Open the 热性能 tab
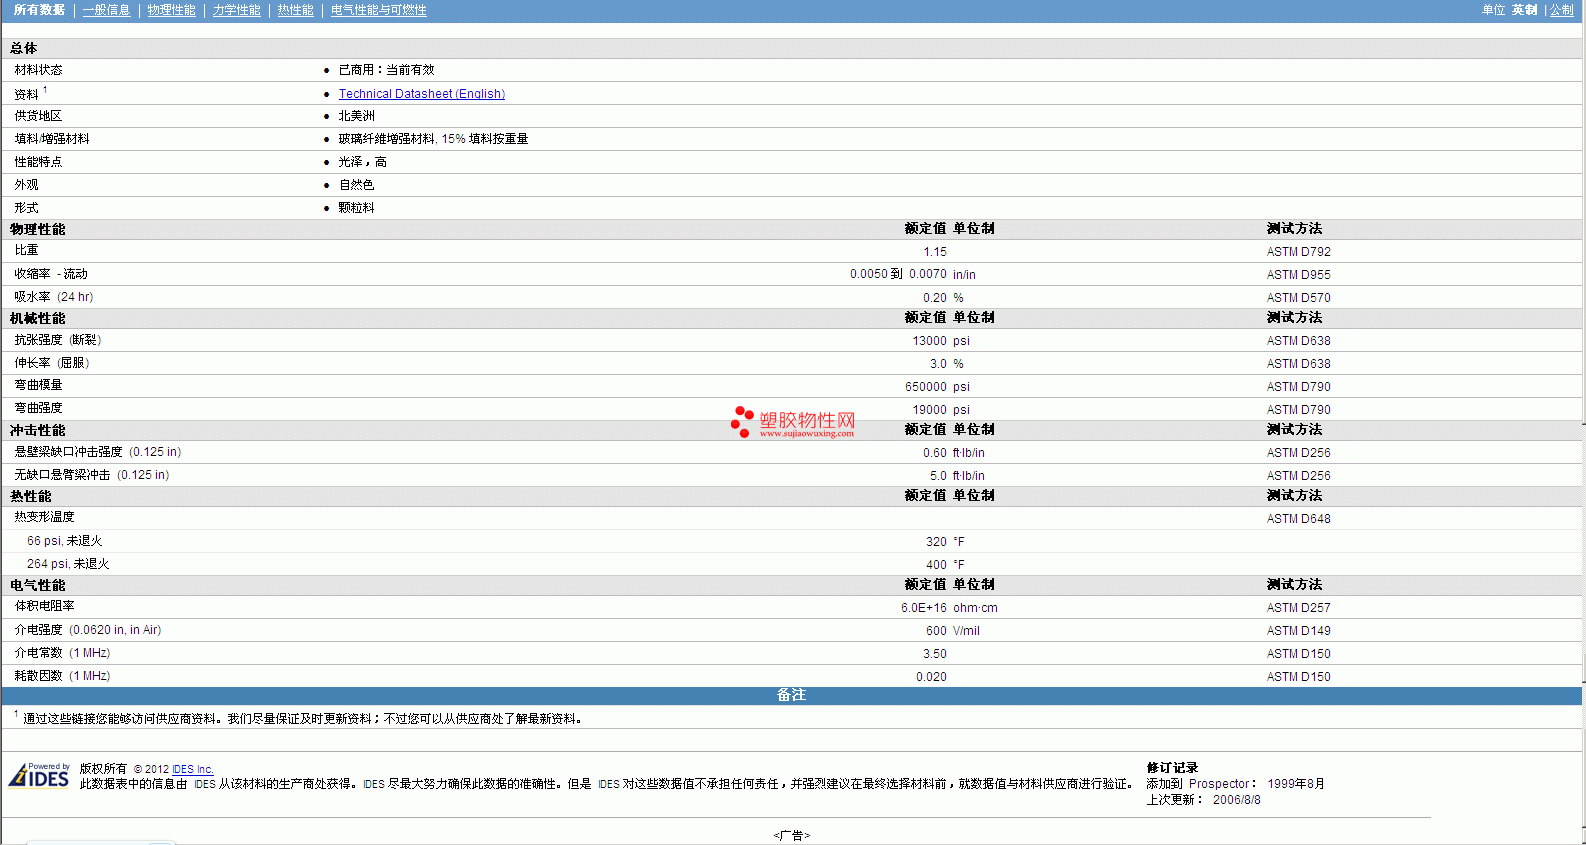The height and width of the screenshot is (845, 1586). point(295,10)
